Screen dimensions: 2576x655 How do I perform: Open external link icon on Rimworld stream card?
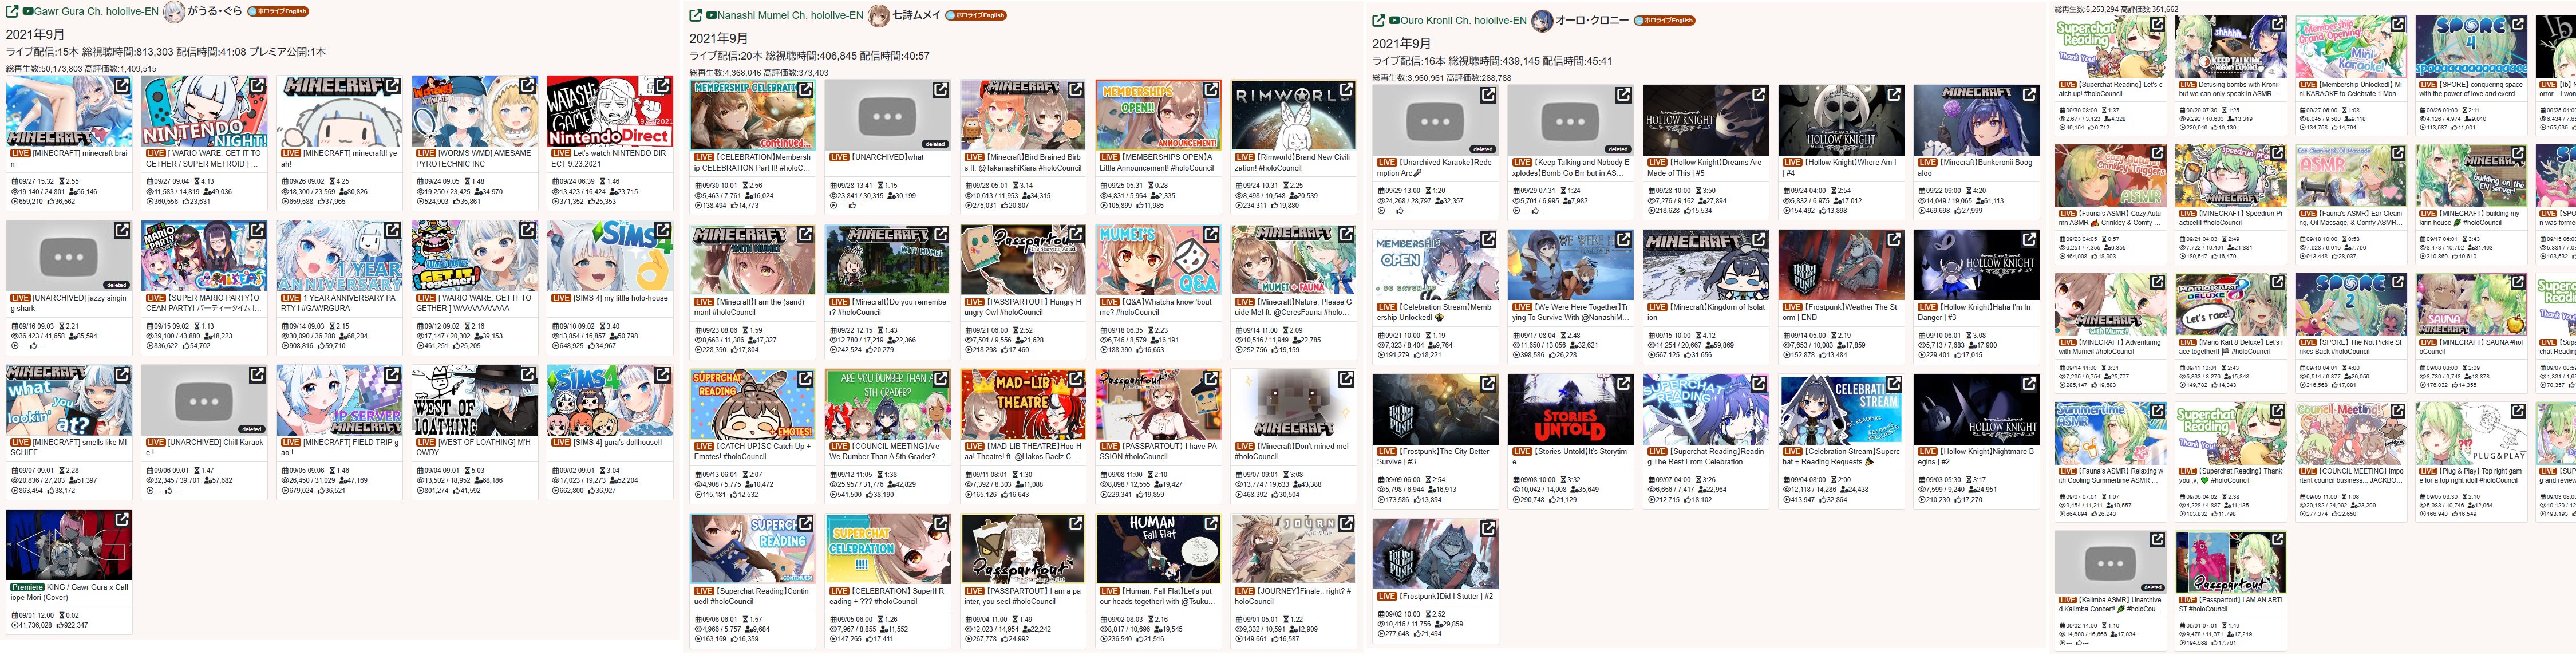coord(1346,90)
